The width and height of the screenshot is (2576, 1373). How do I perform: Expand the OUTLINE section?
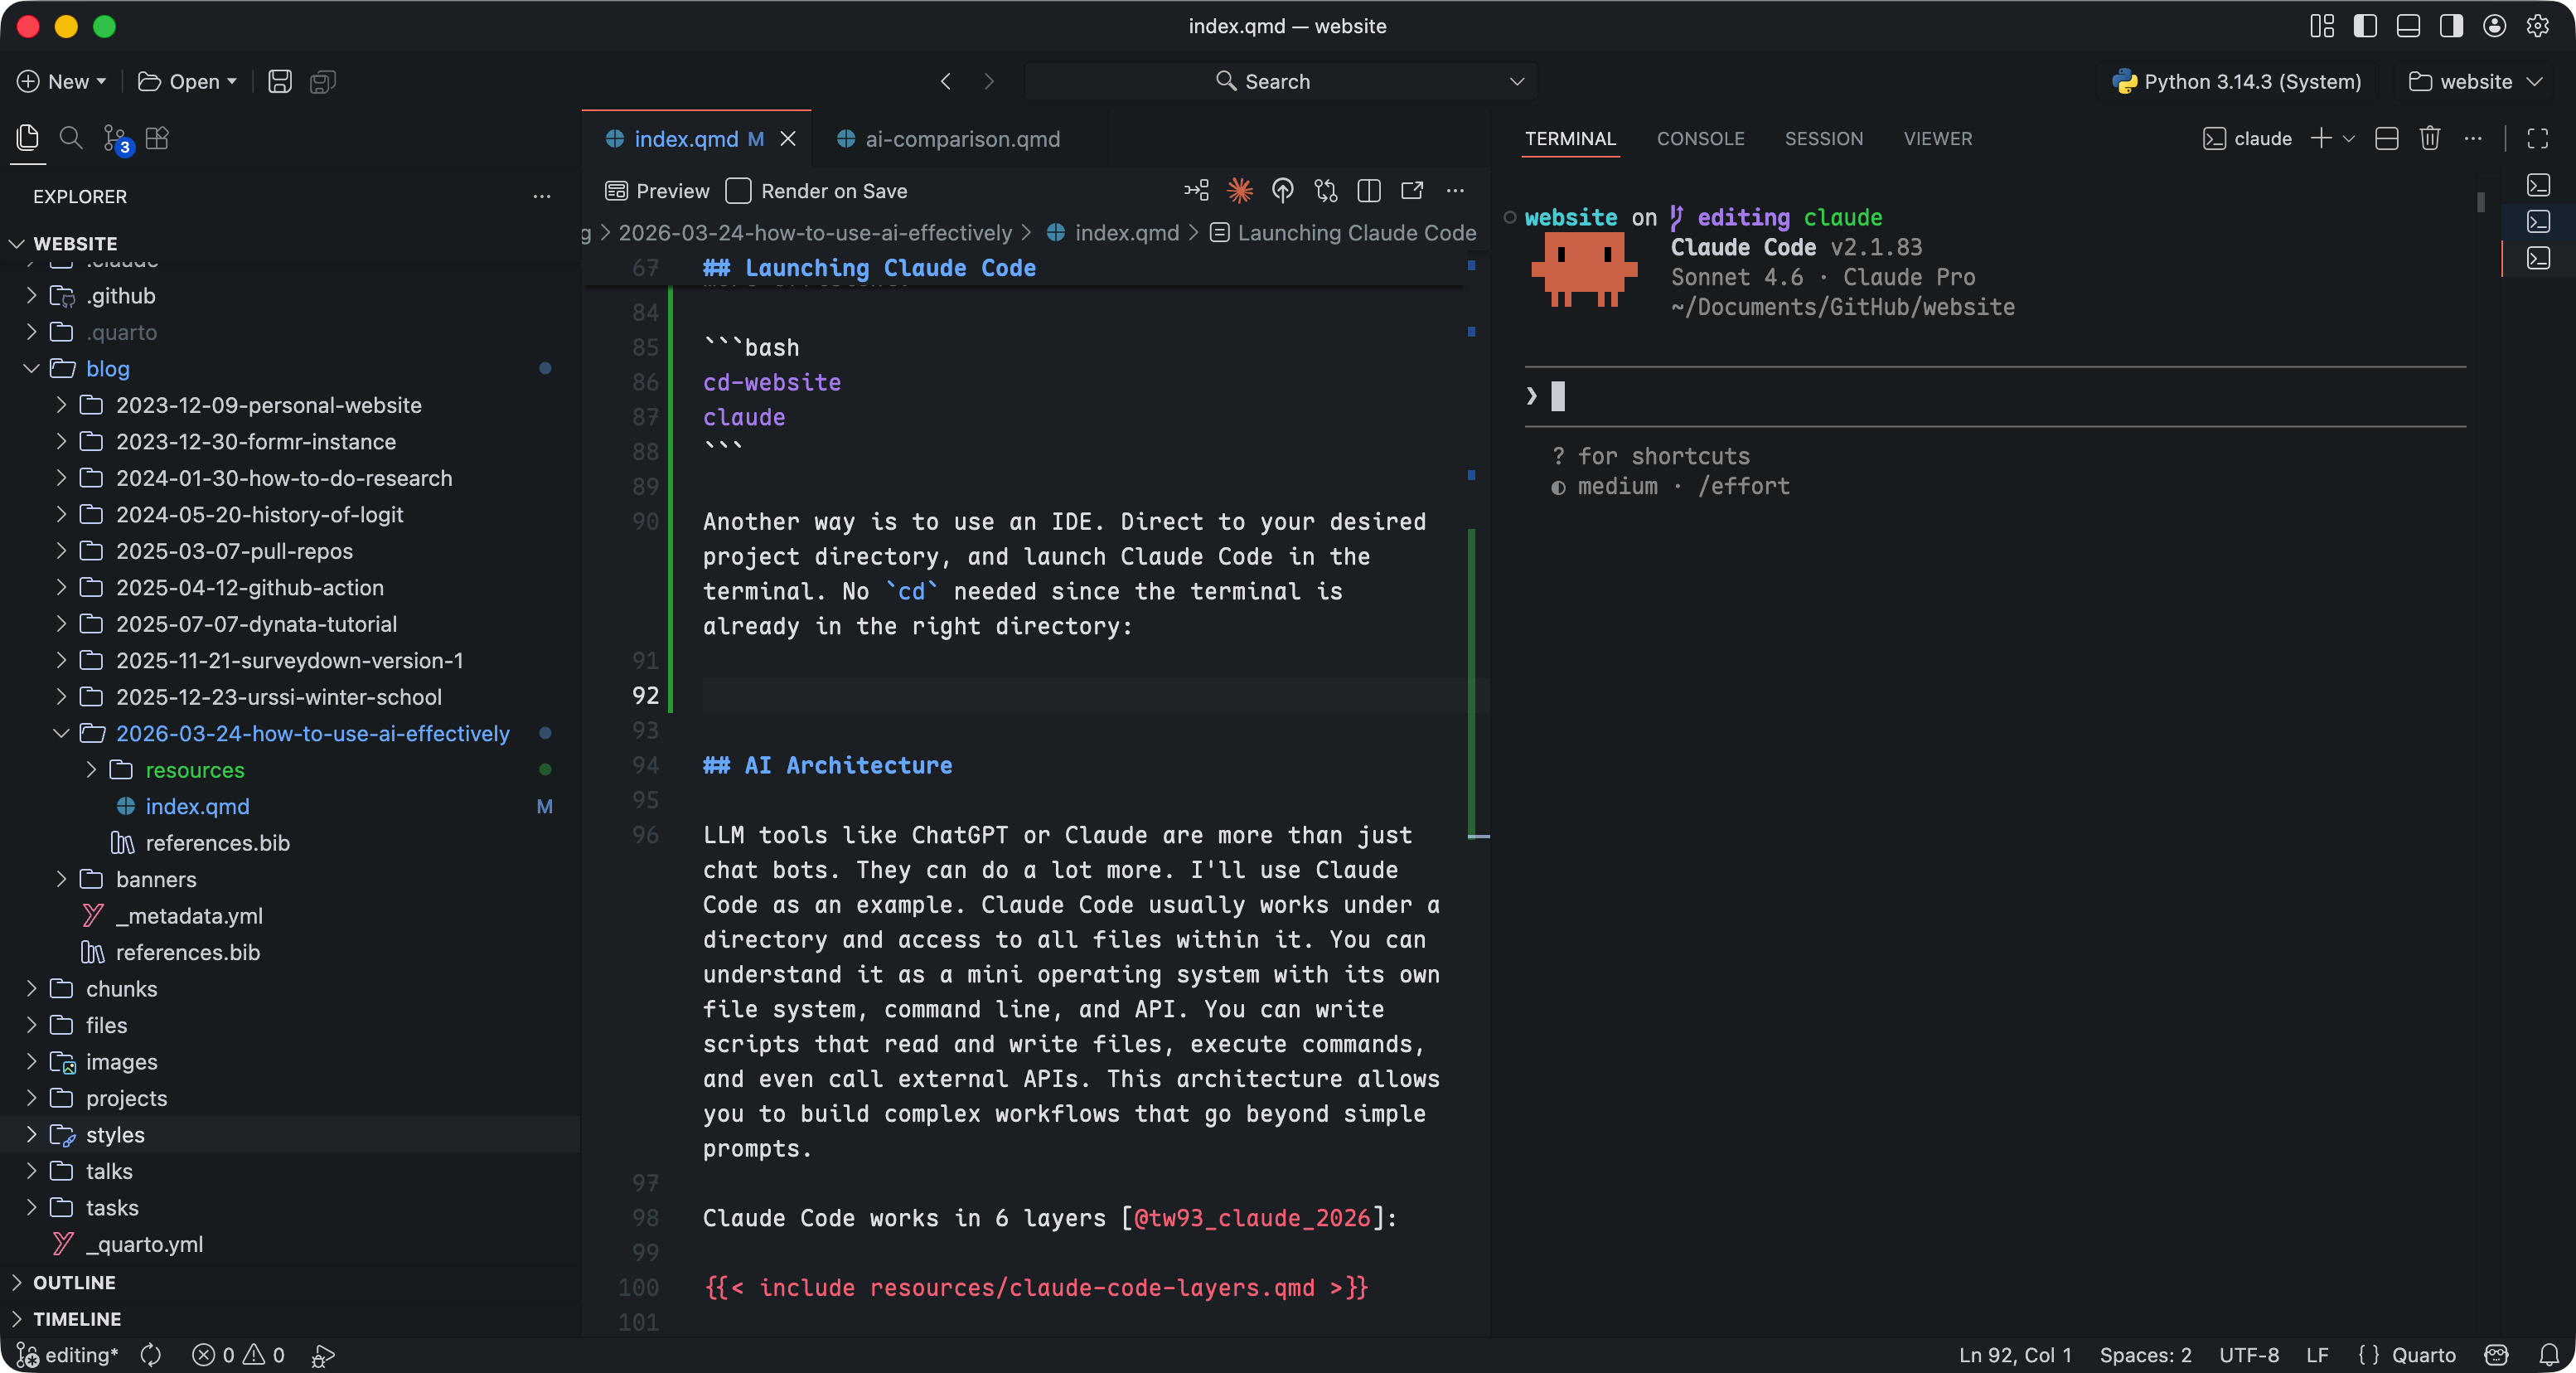(x=74, y=1282)
